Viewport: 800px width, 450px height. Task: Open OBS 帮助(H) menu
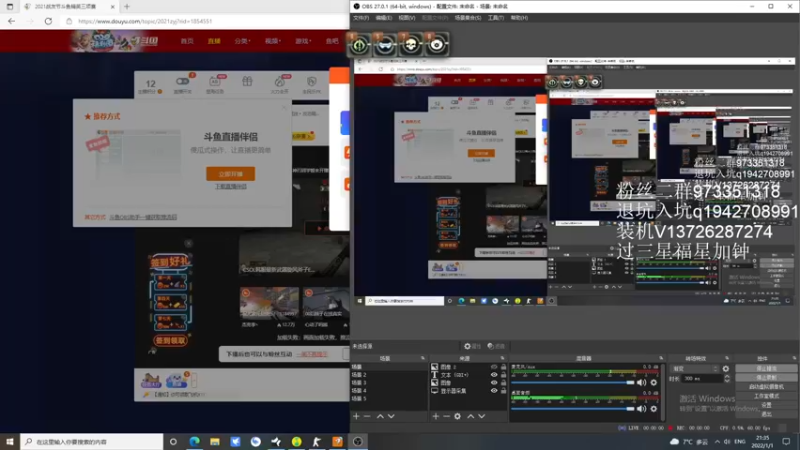pyautogui.click(x=519, y=18)
